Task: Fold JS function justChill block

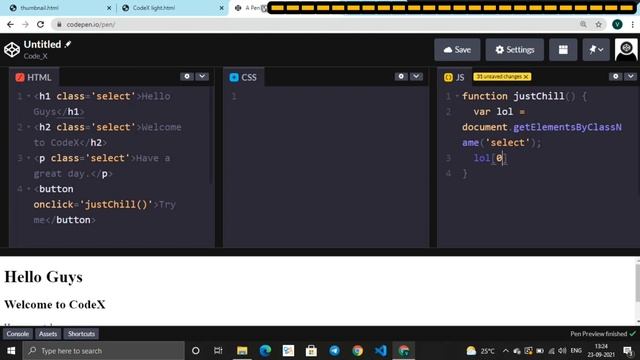Action: point(457,96)
